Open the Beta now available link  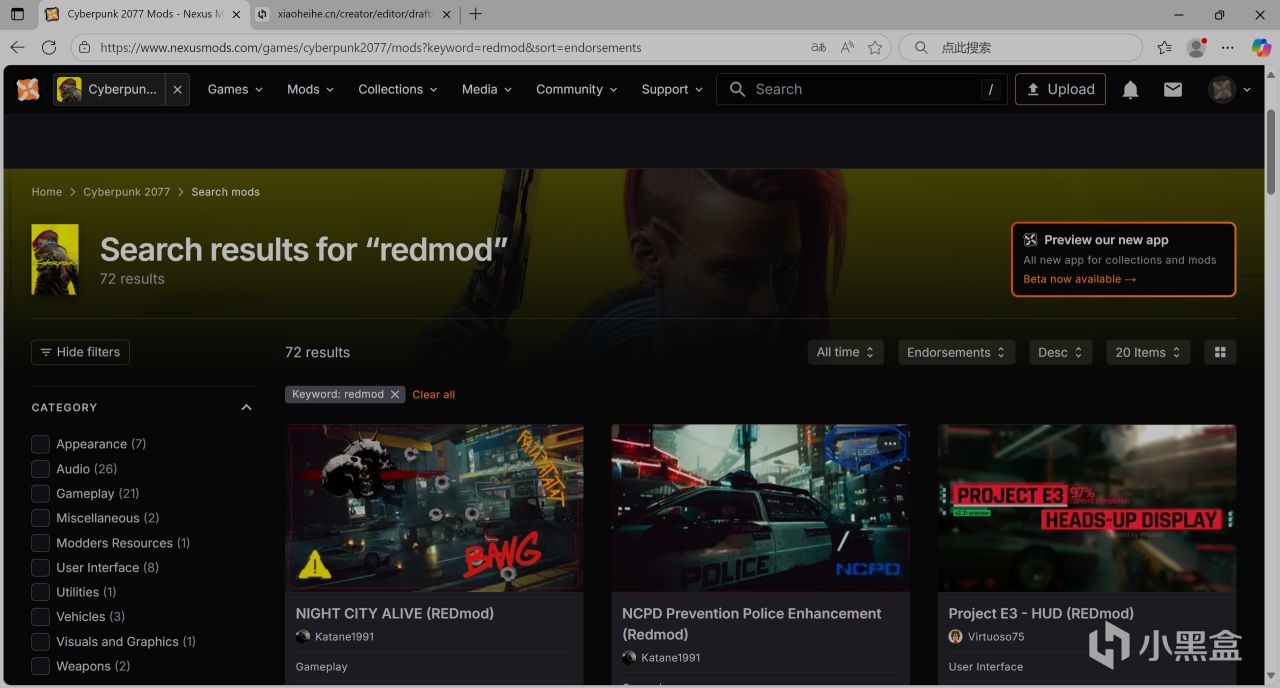1079,279
